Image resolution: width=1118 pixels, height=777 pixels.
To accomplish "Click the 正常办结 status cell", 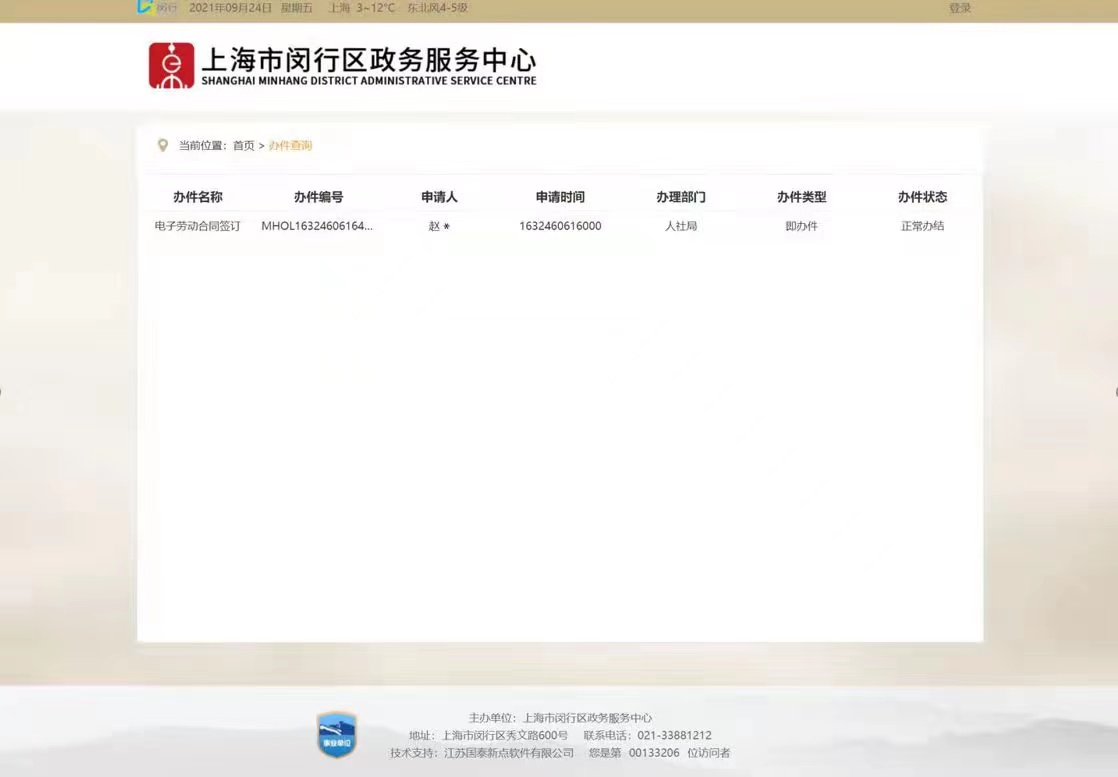I will [922, 226].
